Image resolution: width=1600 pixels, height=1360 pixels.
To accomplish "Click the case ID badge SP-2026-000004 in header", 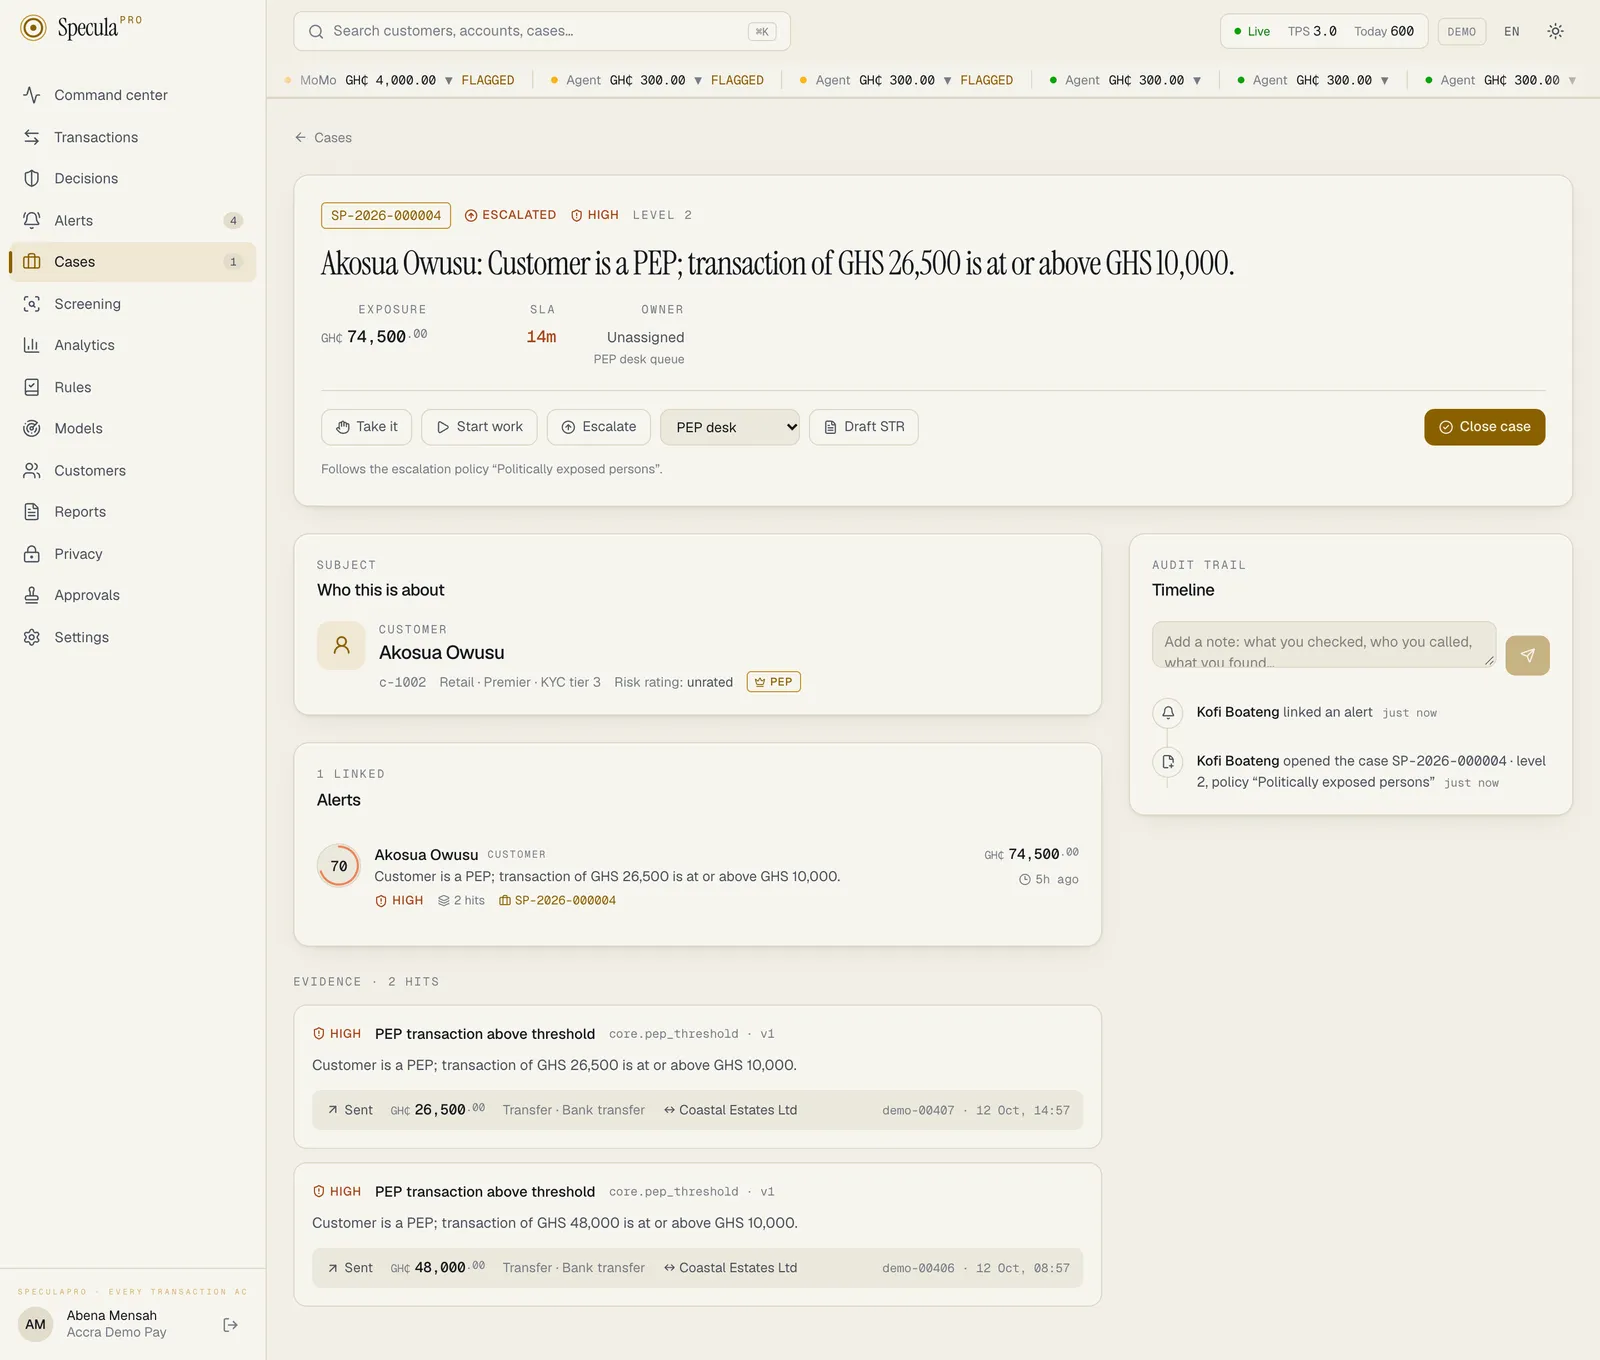I will point(386,215).
